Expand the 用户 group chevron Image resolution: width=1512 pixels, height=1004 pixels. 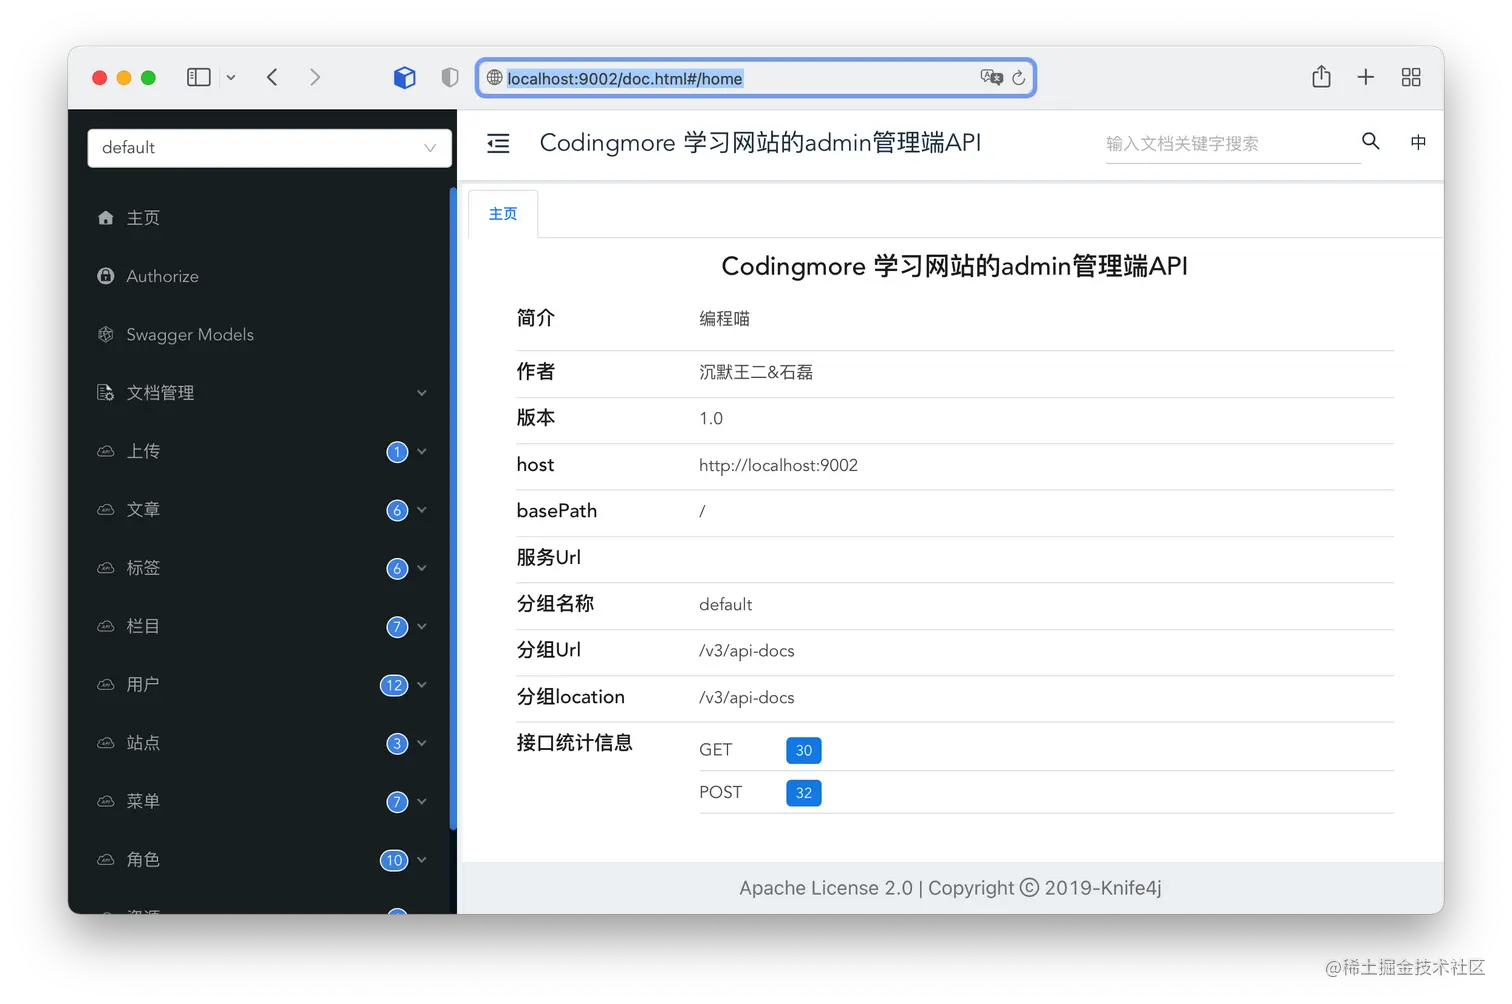[422, 685]
